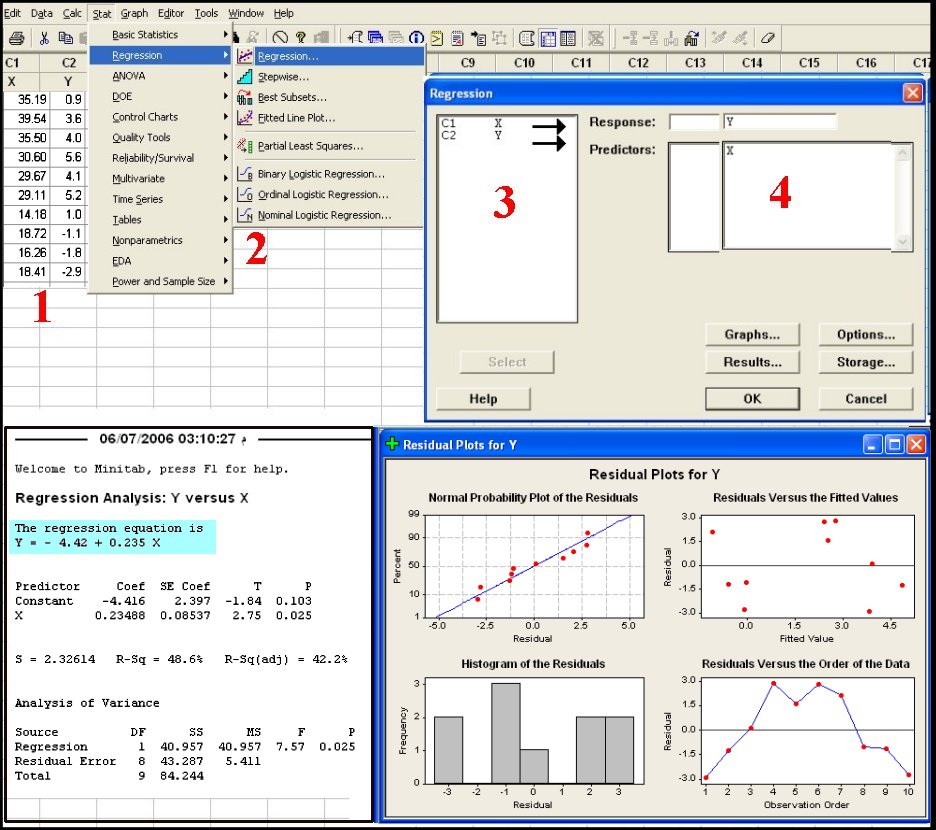Image resolution: width=936 pixels, height=830 pixels.
Task: Click OK in the Regression dialog
Action: coord(752,399)
